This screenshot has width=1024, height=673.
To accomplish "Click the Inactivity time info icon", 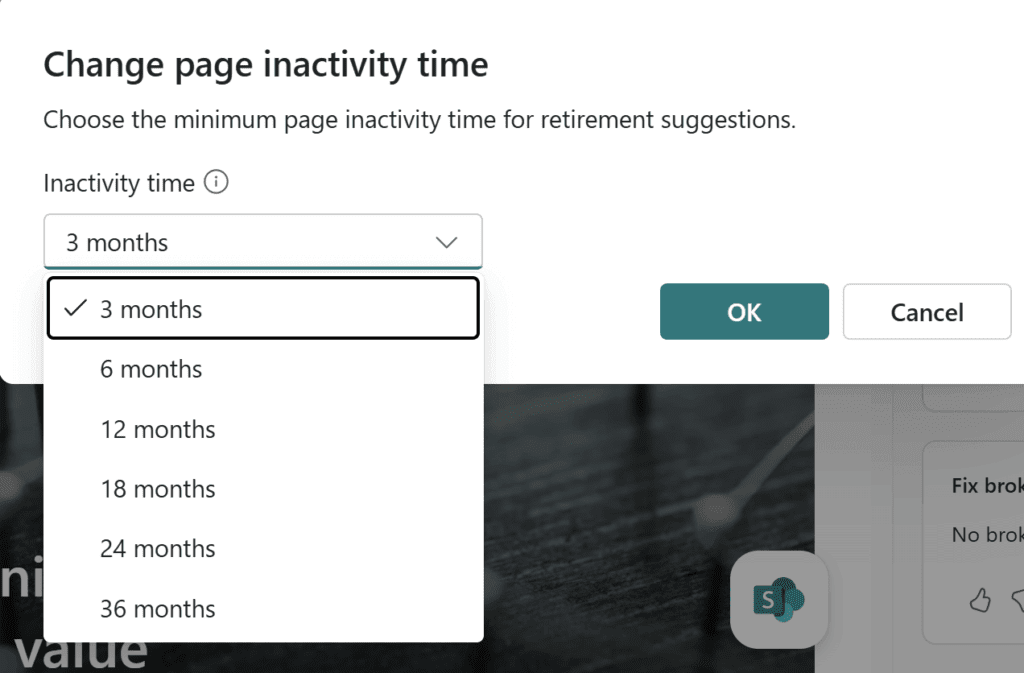I will pyautogui.click(x=216, y=183).
